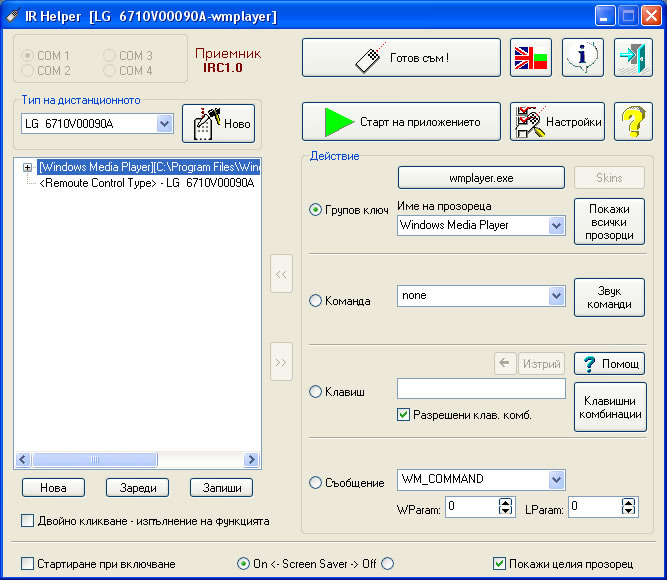Select the 'Групов ключ' radio option
The image size is (667, 580).
(x=315, y=210)
